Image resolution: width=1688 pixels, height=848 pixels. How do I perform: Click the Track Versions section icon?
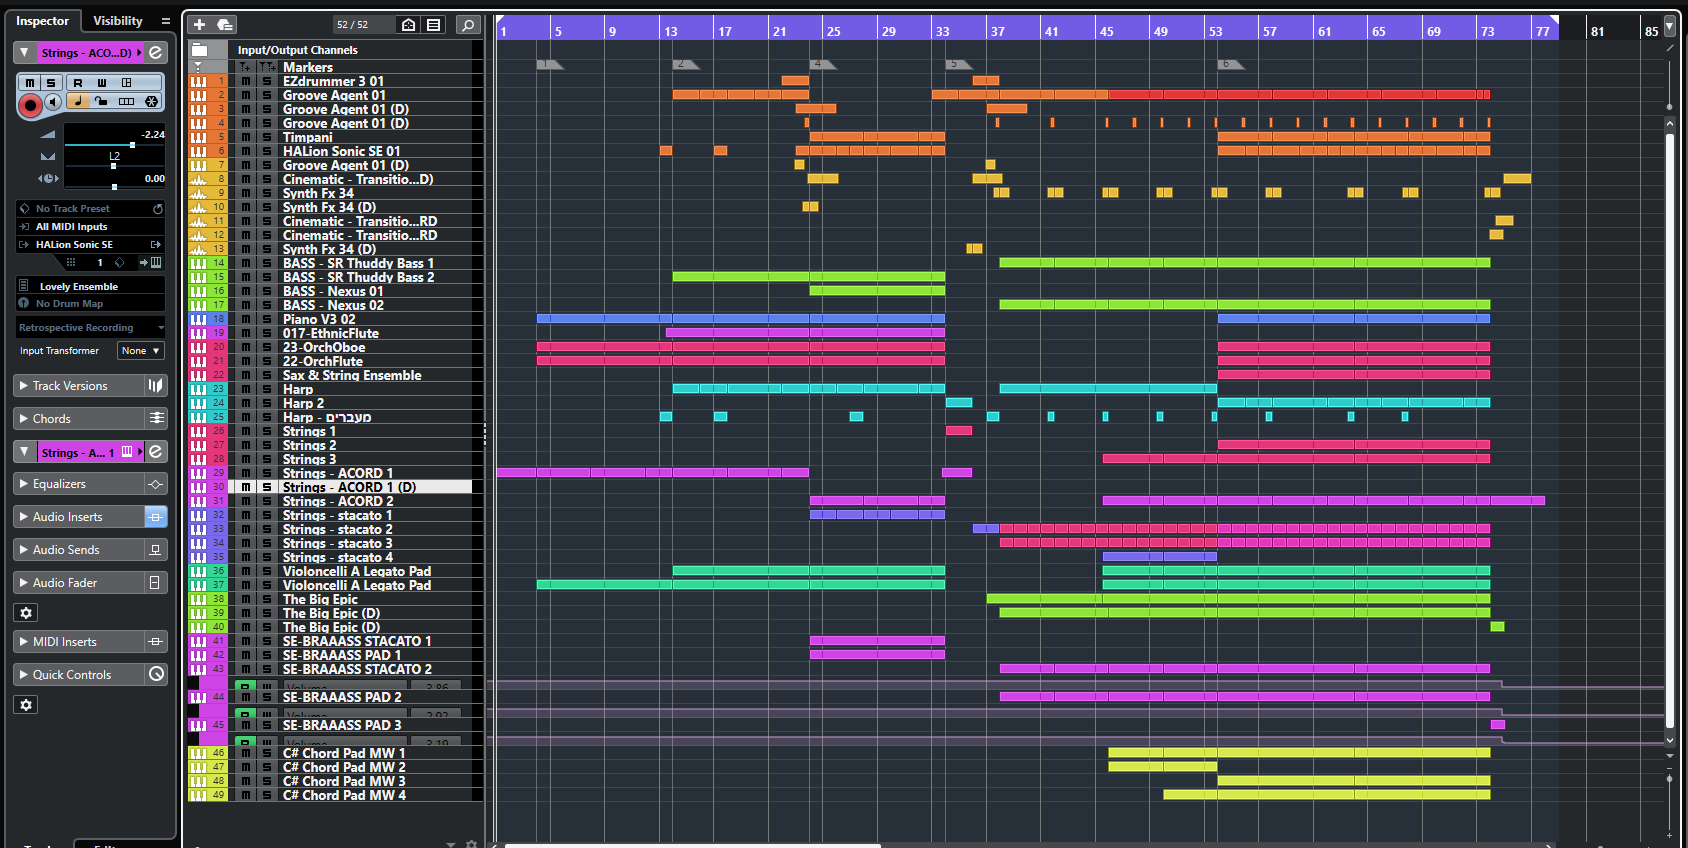point(155,385)
